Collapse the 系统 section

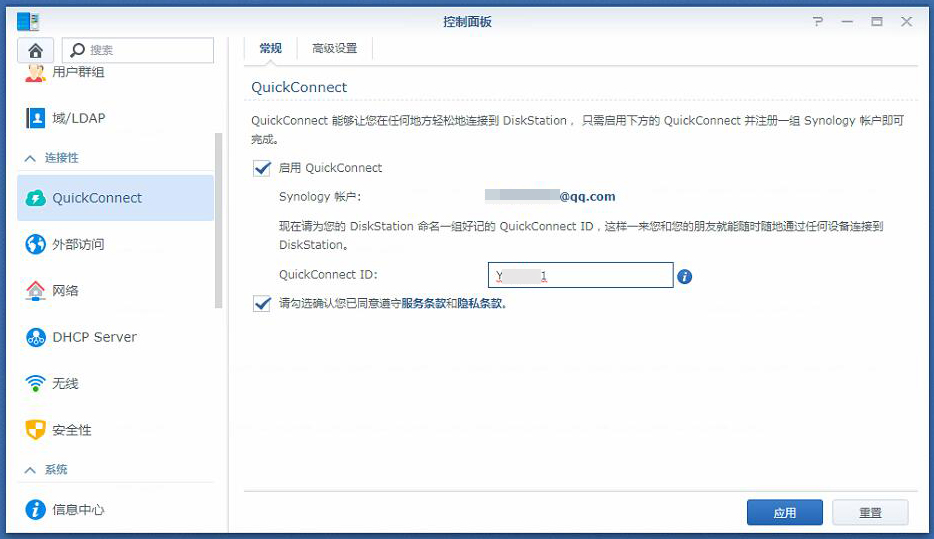[x=30, y=469]
